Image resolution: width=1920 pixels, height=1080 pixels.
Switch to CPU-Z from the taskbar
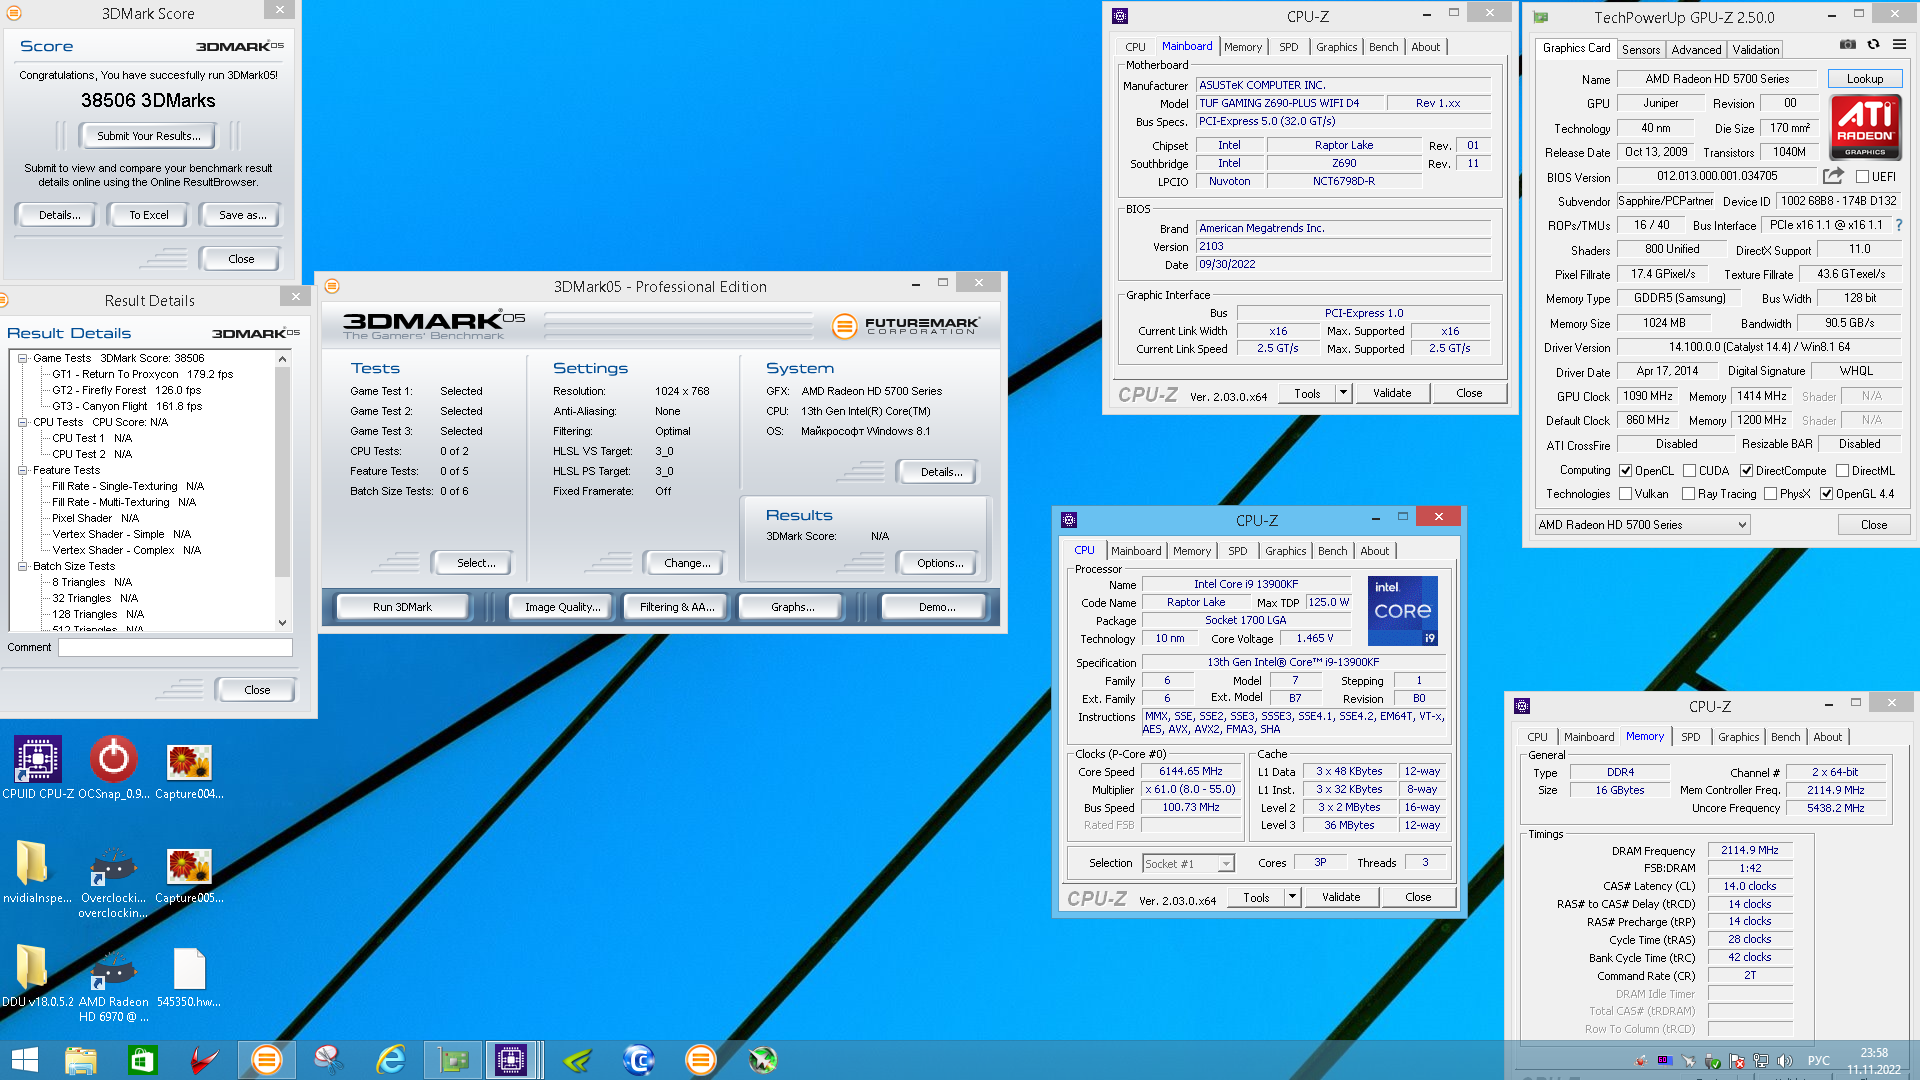(x=512, y=1060)
